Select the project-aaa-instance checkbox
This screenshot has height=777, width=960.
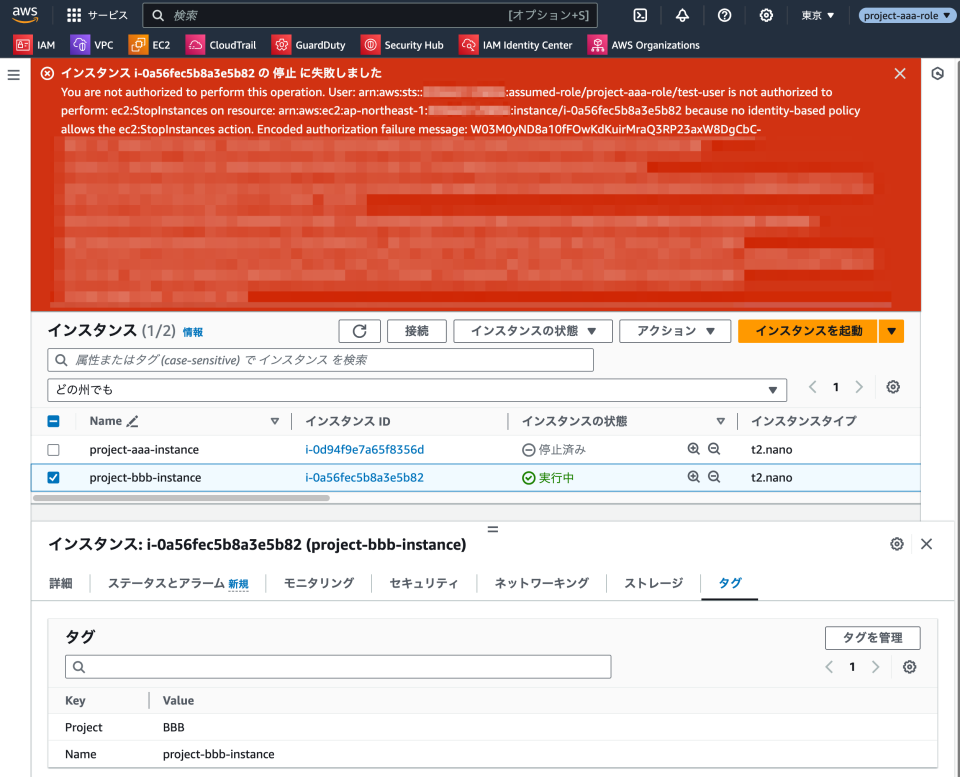(x=54, y=449)
